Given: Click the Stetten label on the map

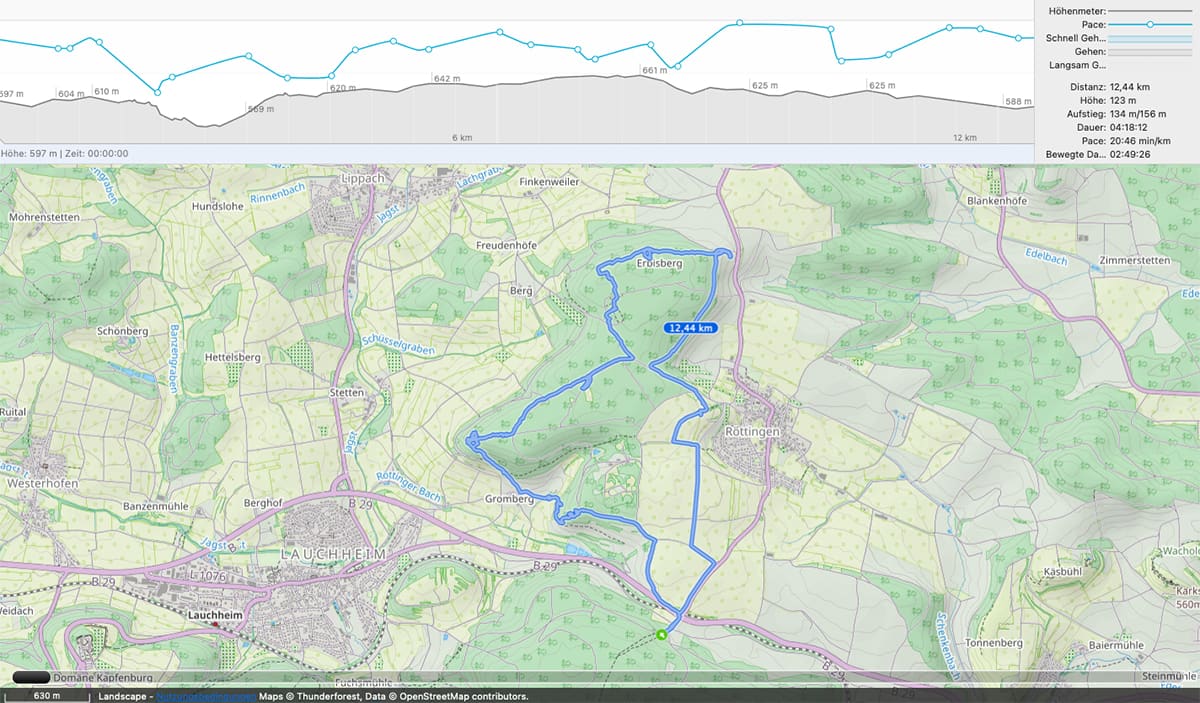Looking at the screenshot, I should (x=347, y=393).
